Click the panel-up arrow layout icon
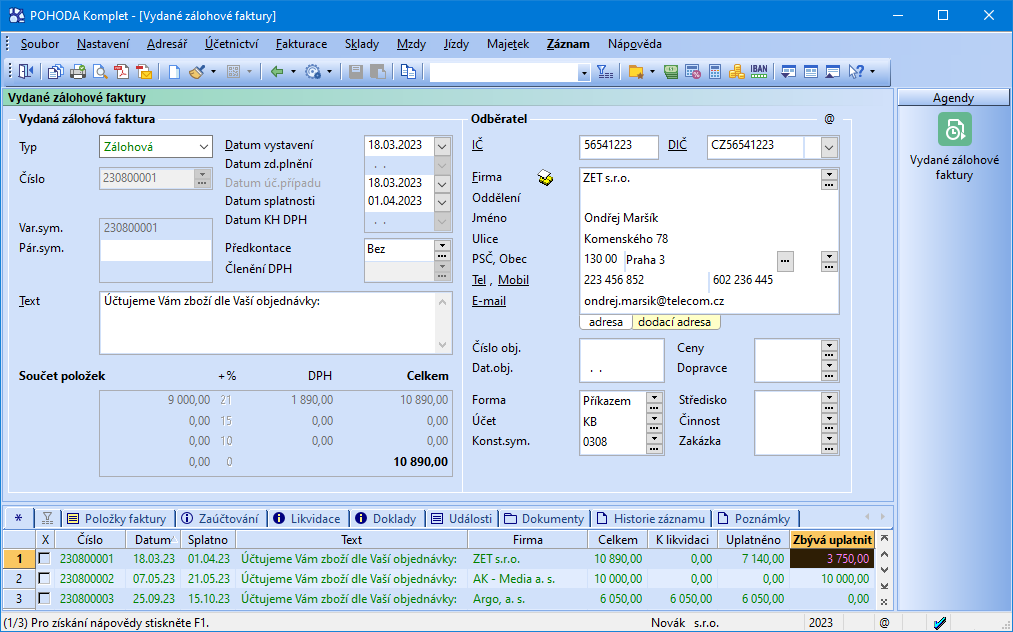The height and width of the screenshot is (632, 1013). click(833, 72)
